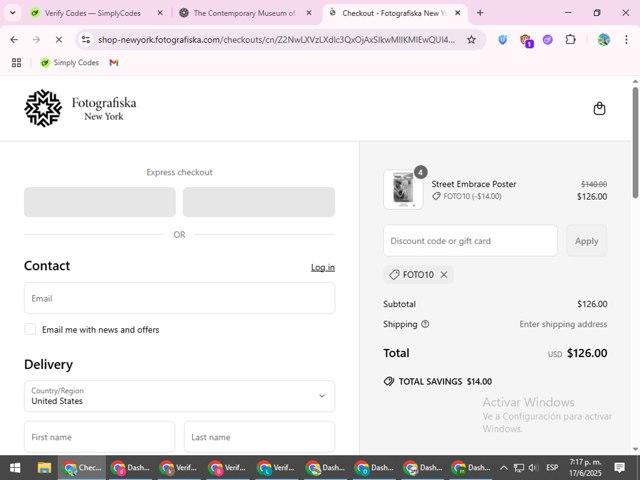The image size is (640, 480).
Task: Open the Gmail bookmark
Action: [x=114, y=62]
